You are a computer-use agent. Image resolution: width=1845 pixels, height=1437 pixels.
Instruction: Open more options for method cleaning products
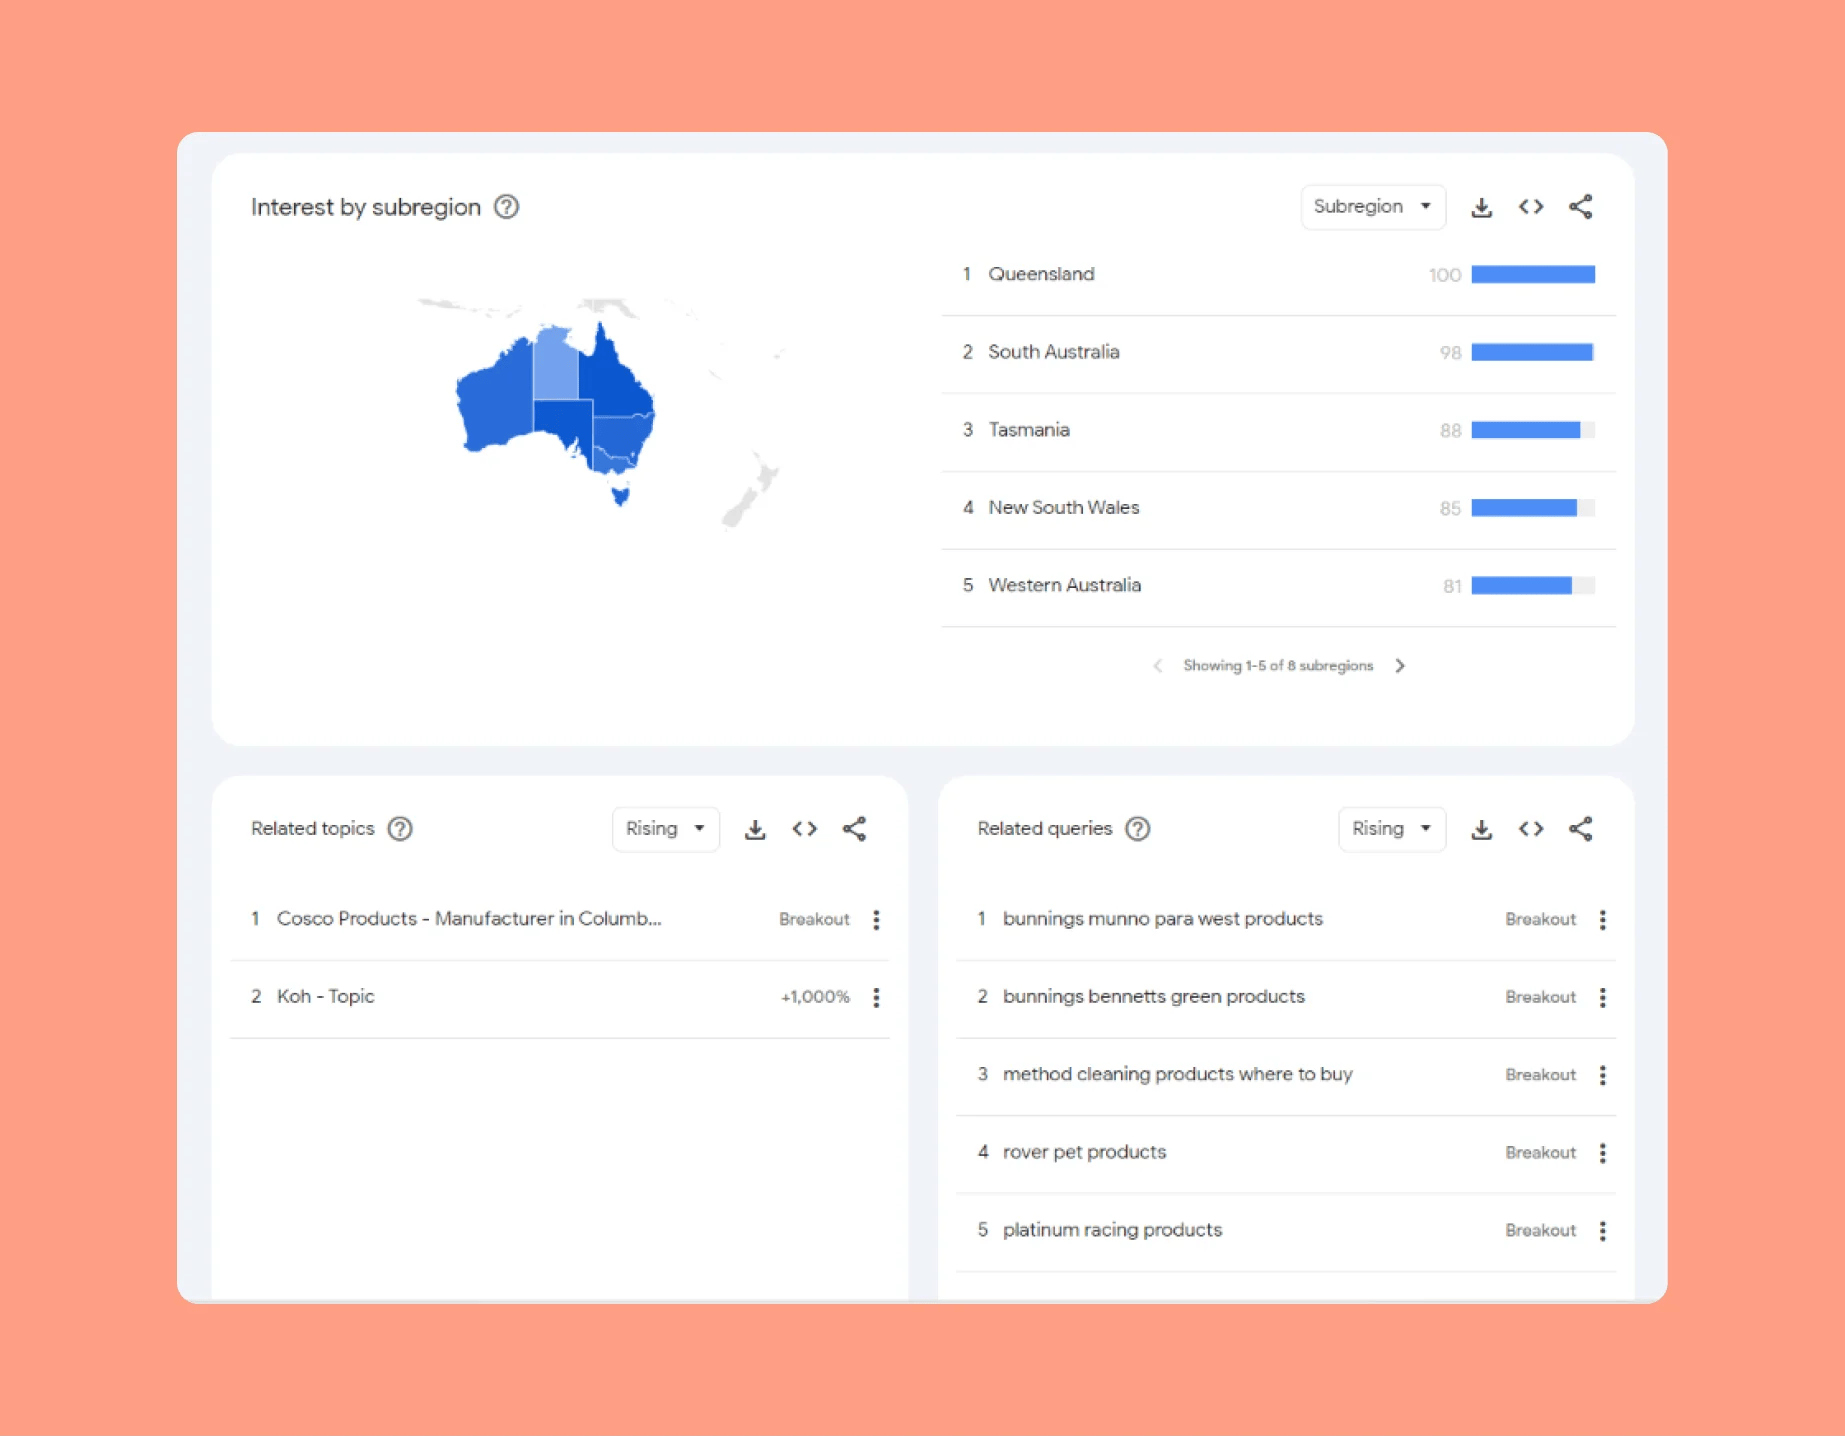pyautogui.click(x=1603, y=1075)
